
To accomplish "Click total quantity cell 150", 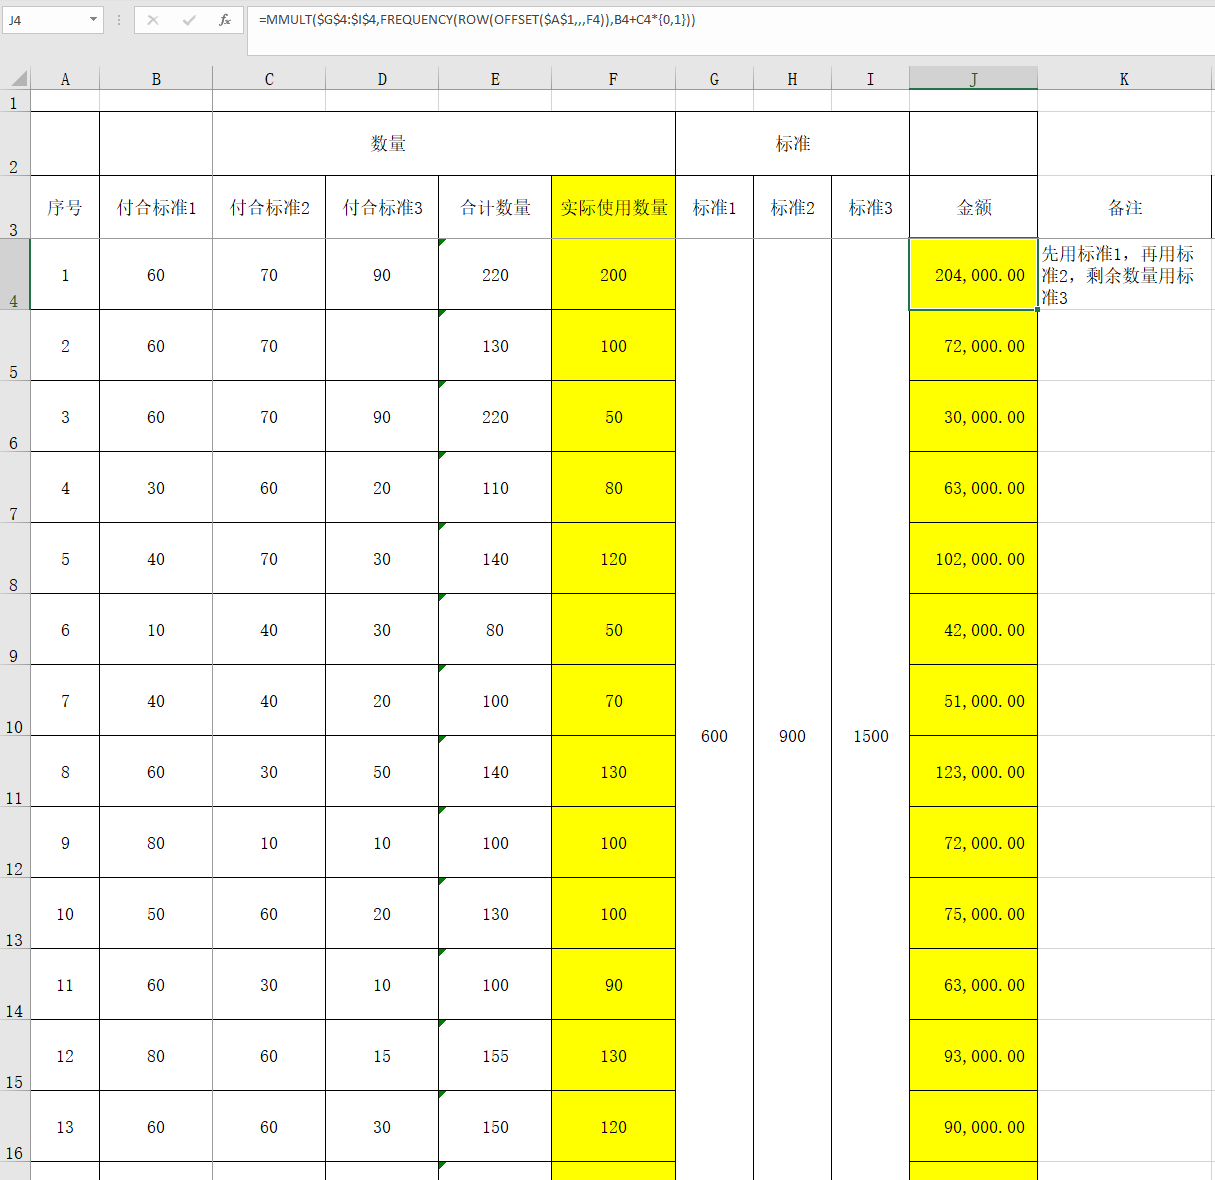I will click(x=495, y=1126).
